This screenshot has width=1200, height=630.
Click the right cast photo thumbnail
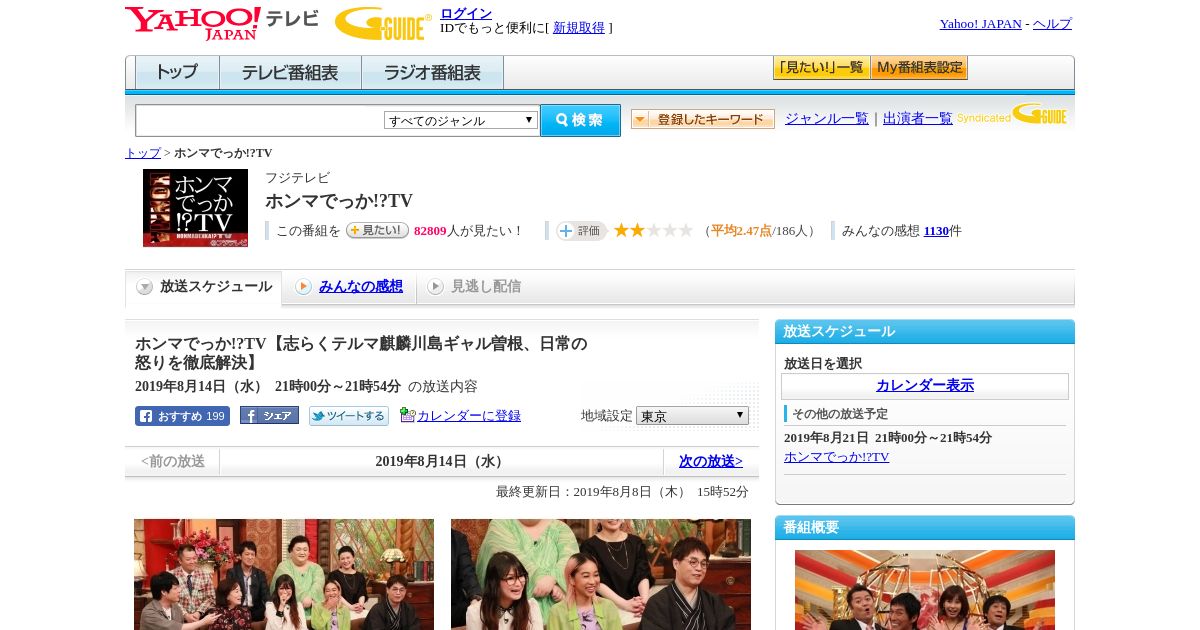601,574
